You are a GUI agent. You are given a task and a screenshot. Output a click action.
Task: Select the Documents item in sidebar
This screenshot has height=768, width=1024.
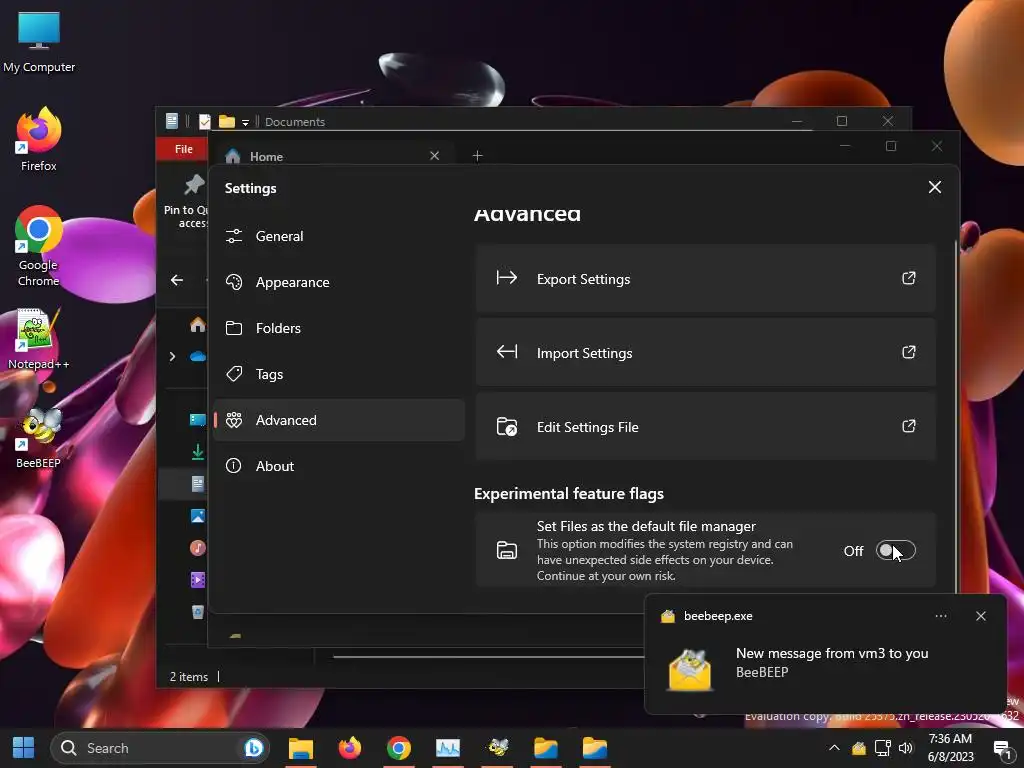pyautogui.click(x=197, y=484)
